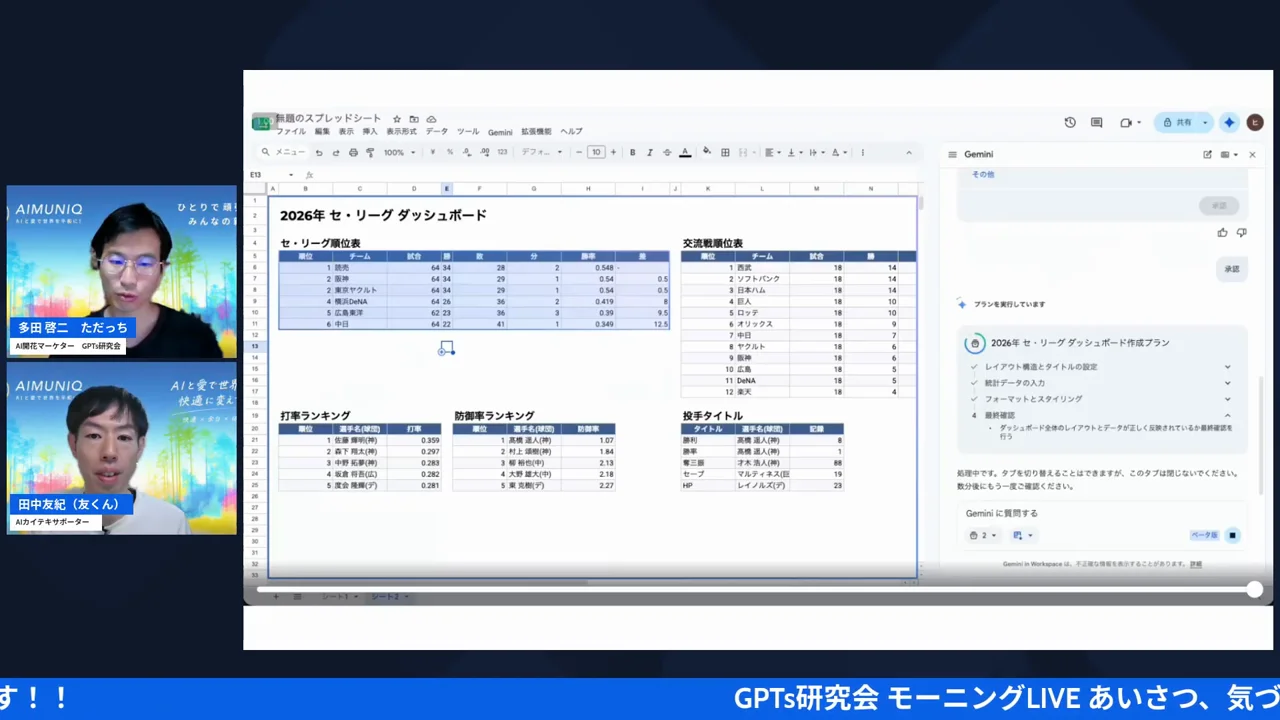Decrease decimal places
Screen dimensions: 1280x720
tap(467, 153)
